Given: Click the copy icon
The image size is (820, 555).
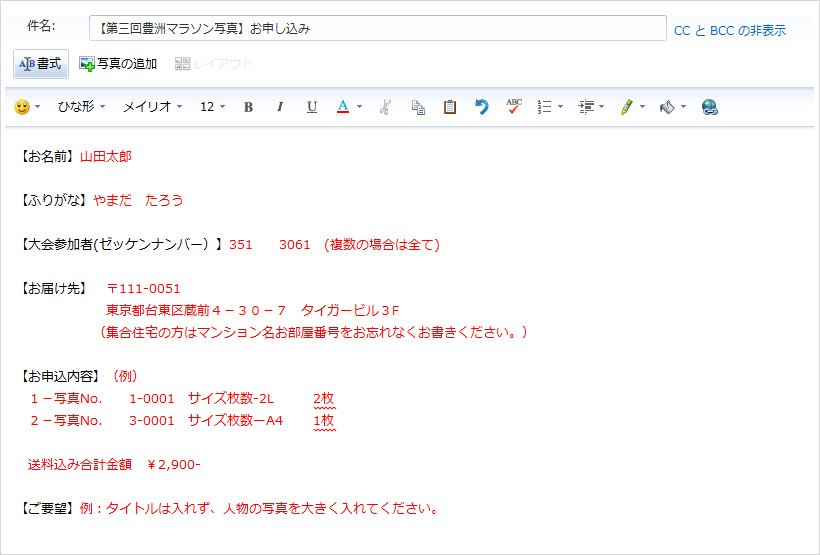Looking at the screenshot, I should pos(418,107).
